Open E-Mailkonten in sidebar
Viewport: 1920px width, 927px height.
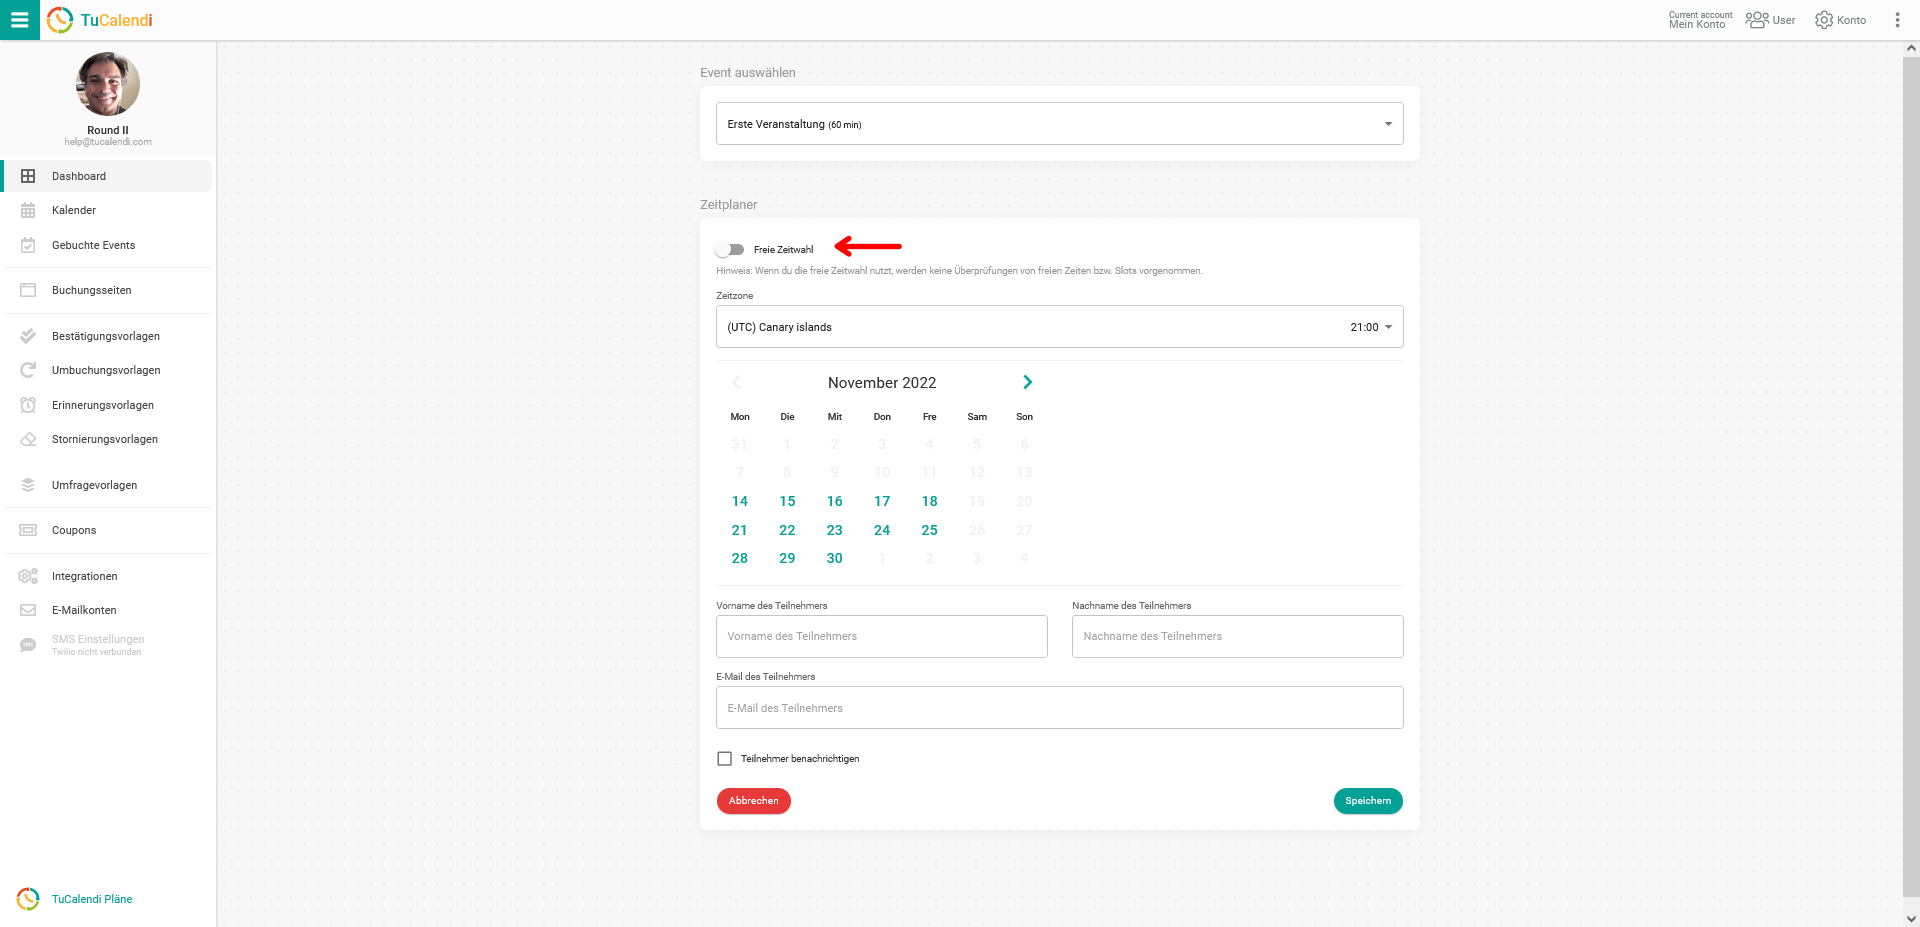[x=108, y=610]
